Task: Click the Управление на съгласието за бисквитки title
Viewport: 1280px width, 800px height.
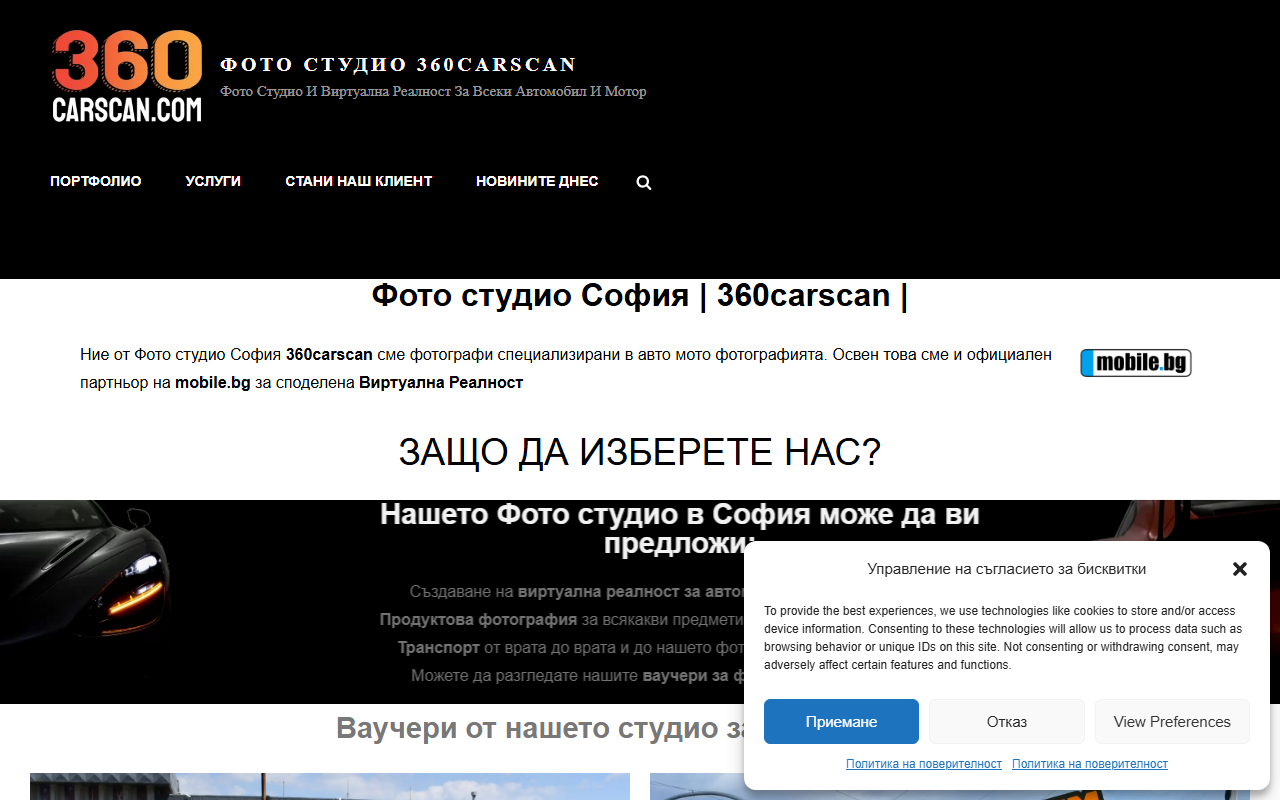Action: (x=1007, y=569)
